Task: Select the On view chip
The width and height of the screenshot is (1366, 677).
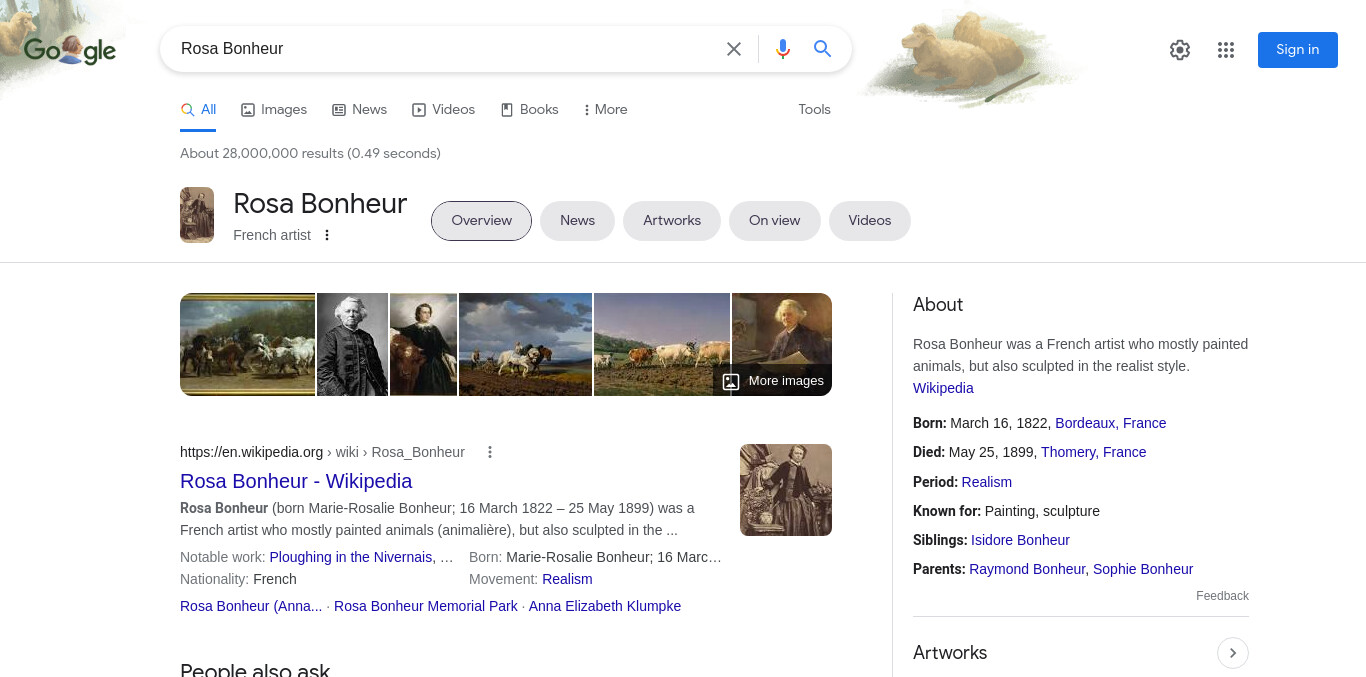Action: click(x=775, y=221)
